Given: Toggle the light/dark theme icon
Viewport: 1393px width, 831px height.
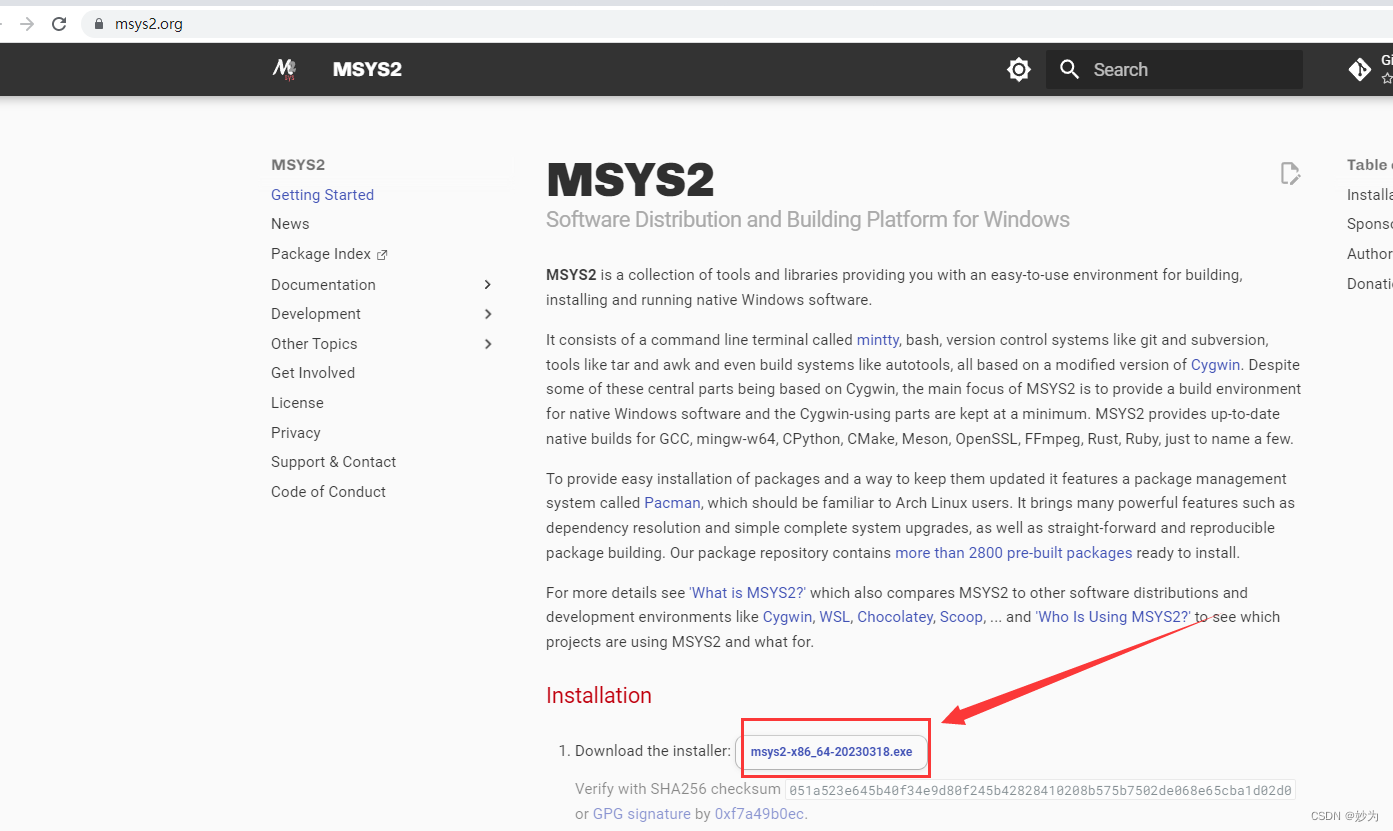Looking at the screenshot, I should (x=1019, y=69).
